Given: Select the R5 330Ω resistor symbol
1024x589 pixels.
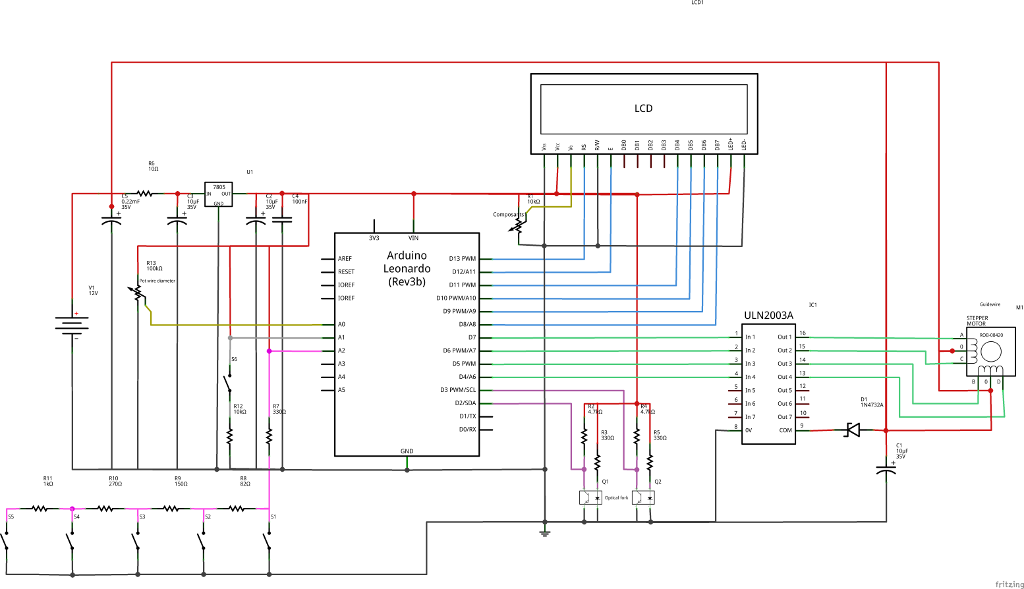Looking at the screenshot, I should coord(650,462).
